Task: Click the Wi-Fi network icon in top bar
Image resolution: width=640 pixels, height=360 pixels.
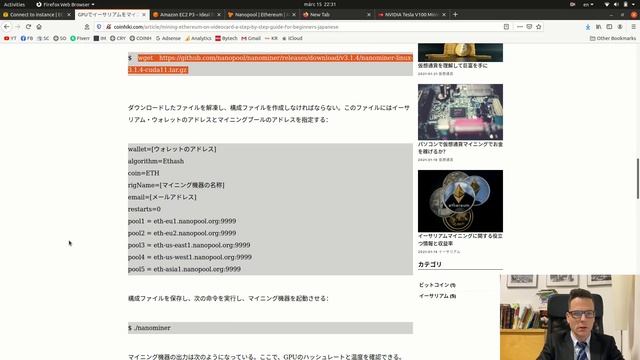Action: [x=607, y=4]
